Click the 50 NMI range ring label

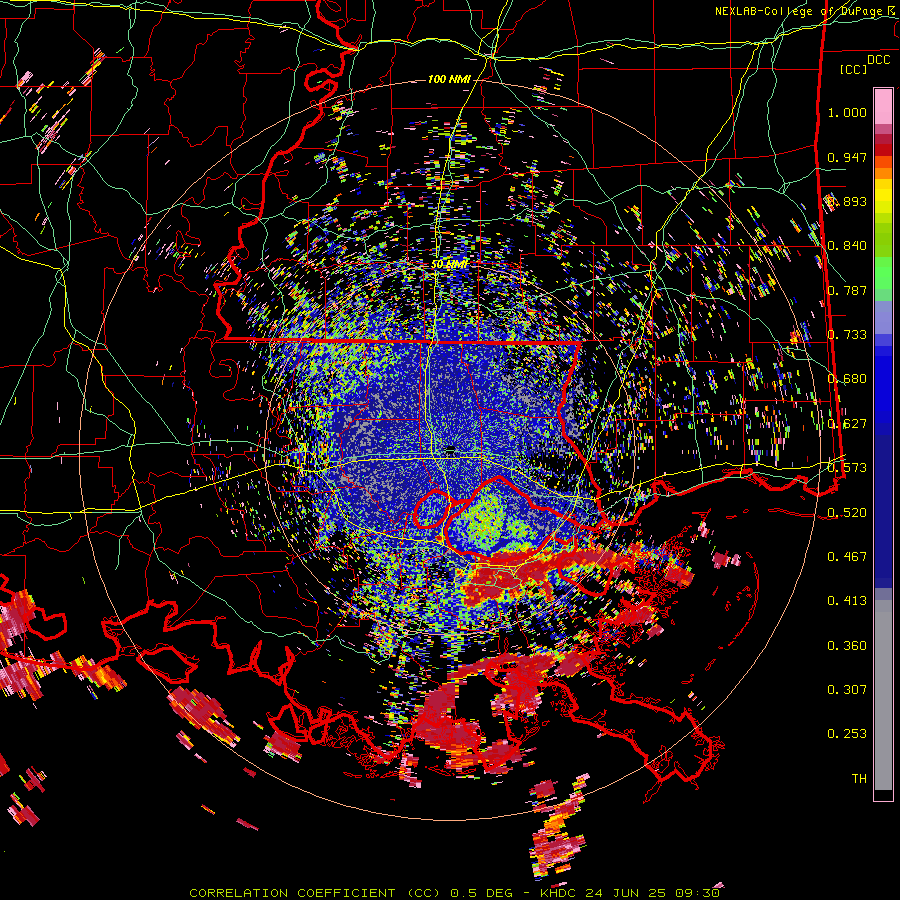[x=449, y=264]
